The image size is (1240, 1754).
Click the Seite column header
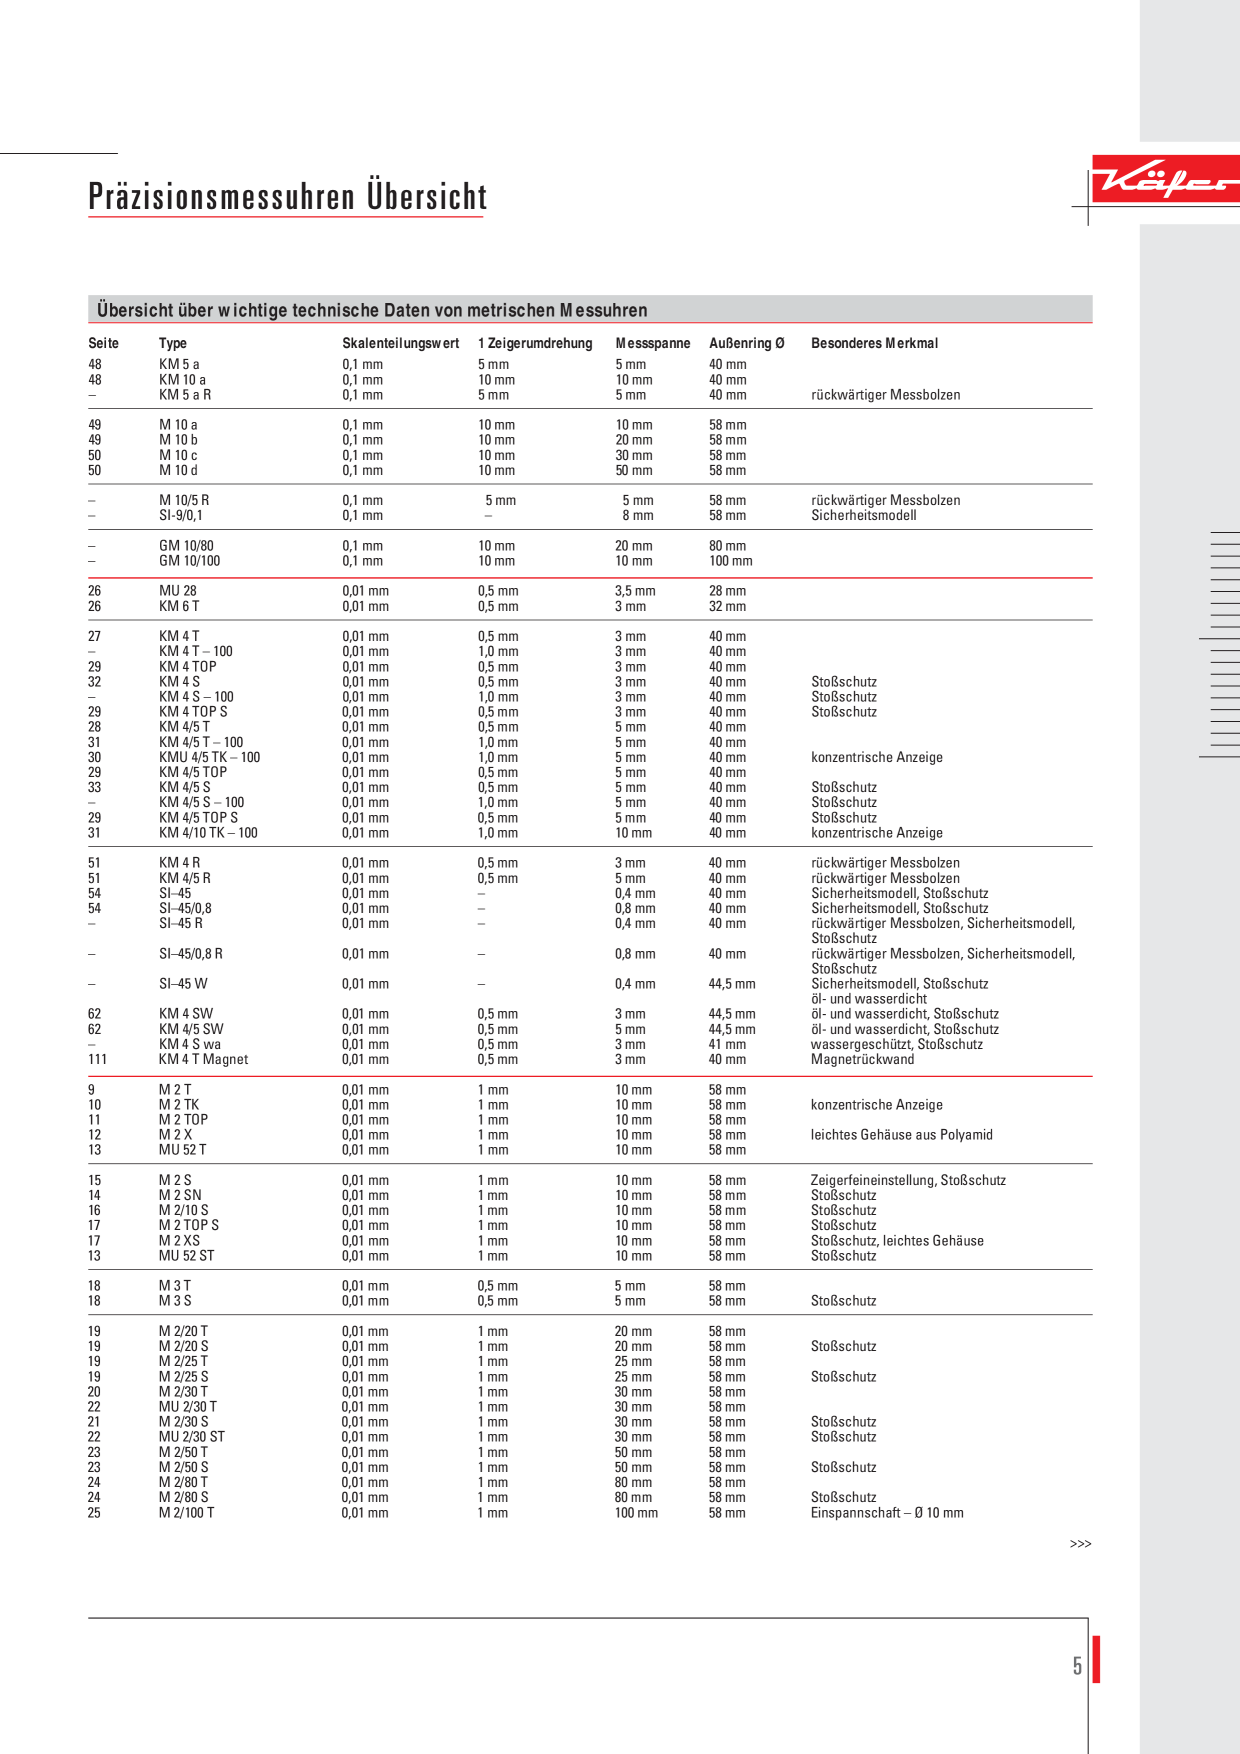click(103, 343)
